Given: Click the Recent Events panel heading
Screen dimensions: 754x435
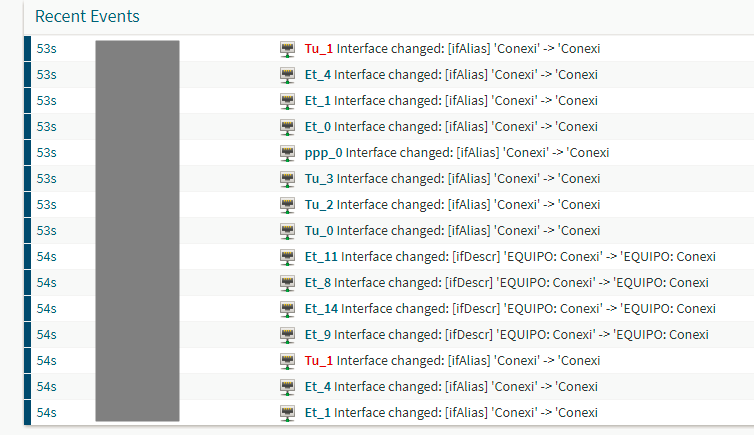Looking at the screenshot, I should tap(87, 16).
